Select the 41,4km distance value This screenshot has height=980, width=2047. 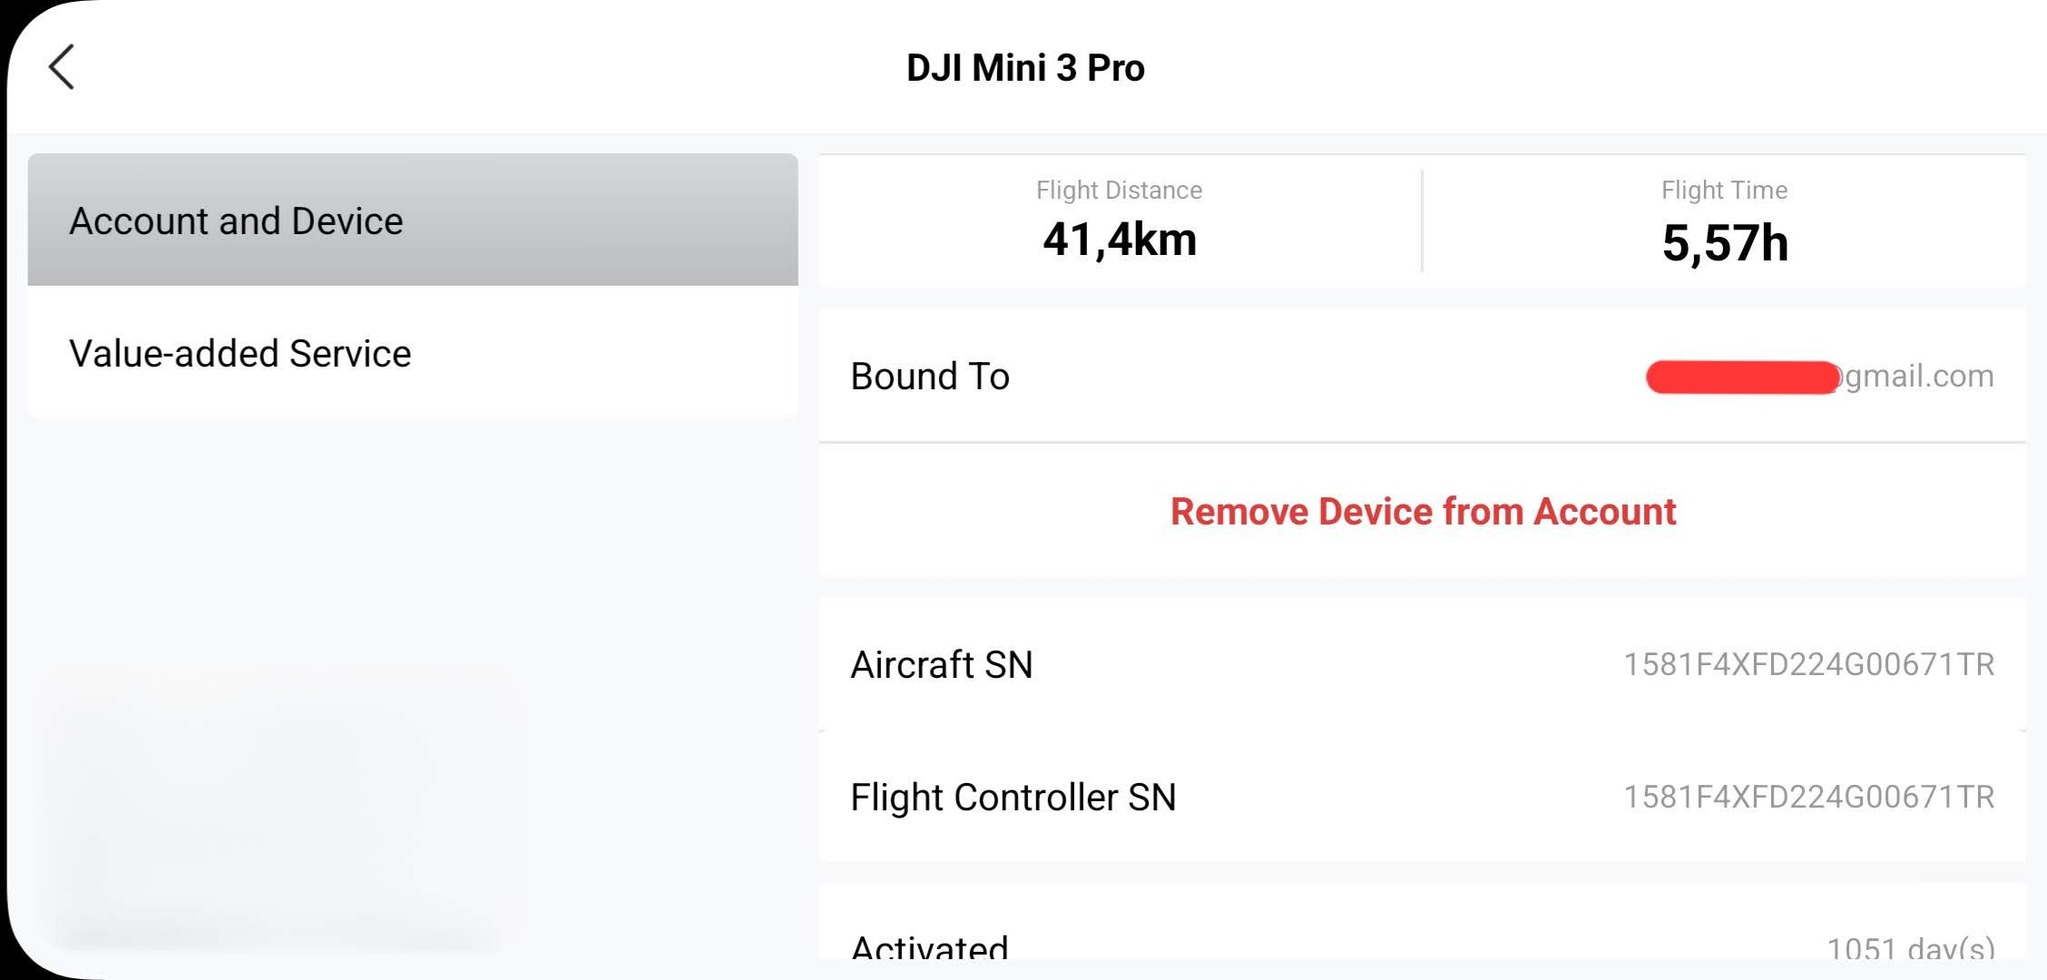click(1119, 240)
